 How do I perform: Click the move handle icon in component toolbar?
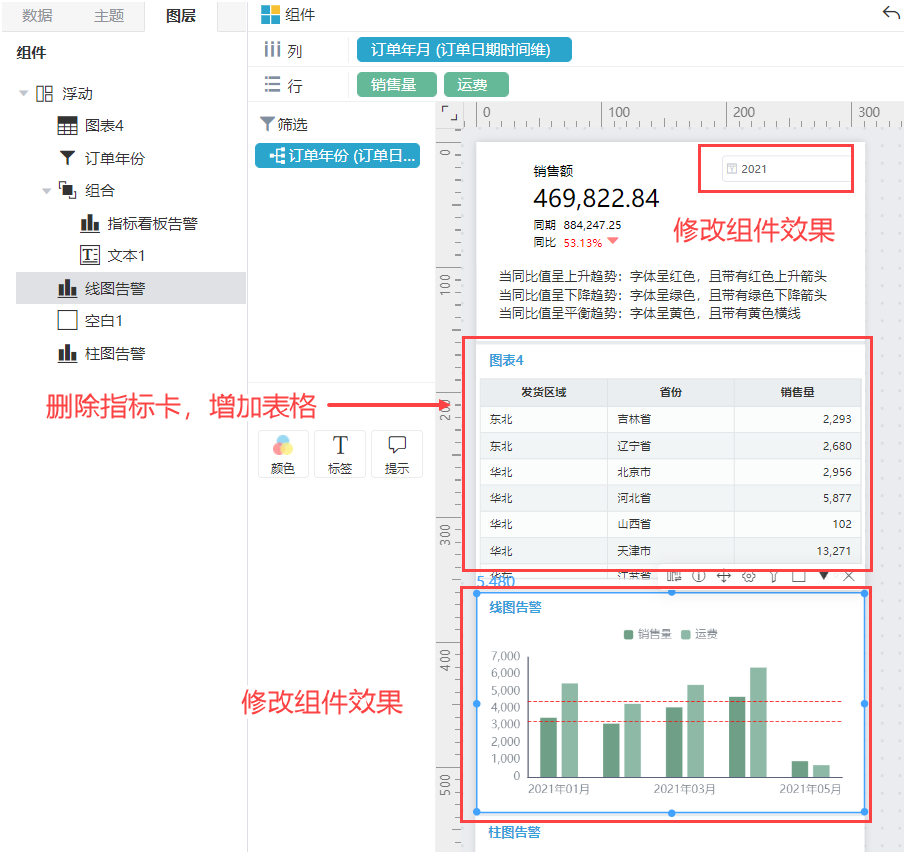[724, 576]
